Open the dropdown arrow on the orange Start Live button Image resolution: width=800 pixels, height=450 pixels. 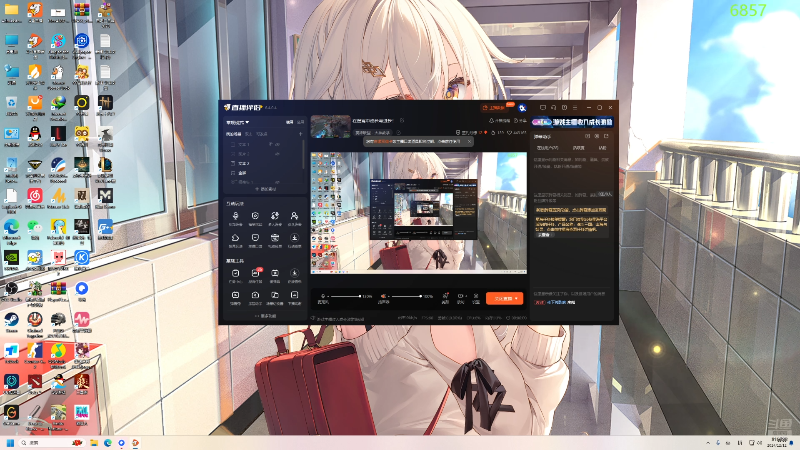516,298
